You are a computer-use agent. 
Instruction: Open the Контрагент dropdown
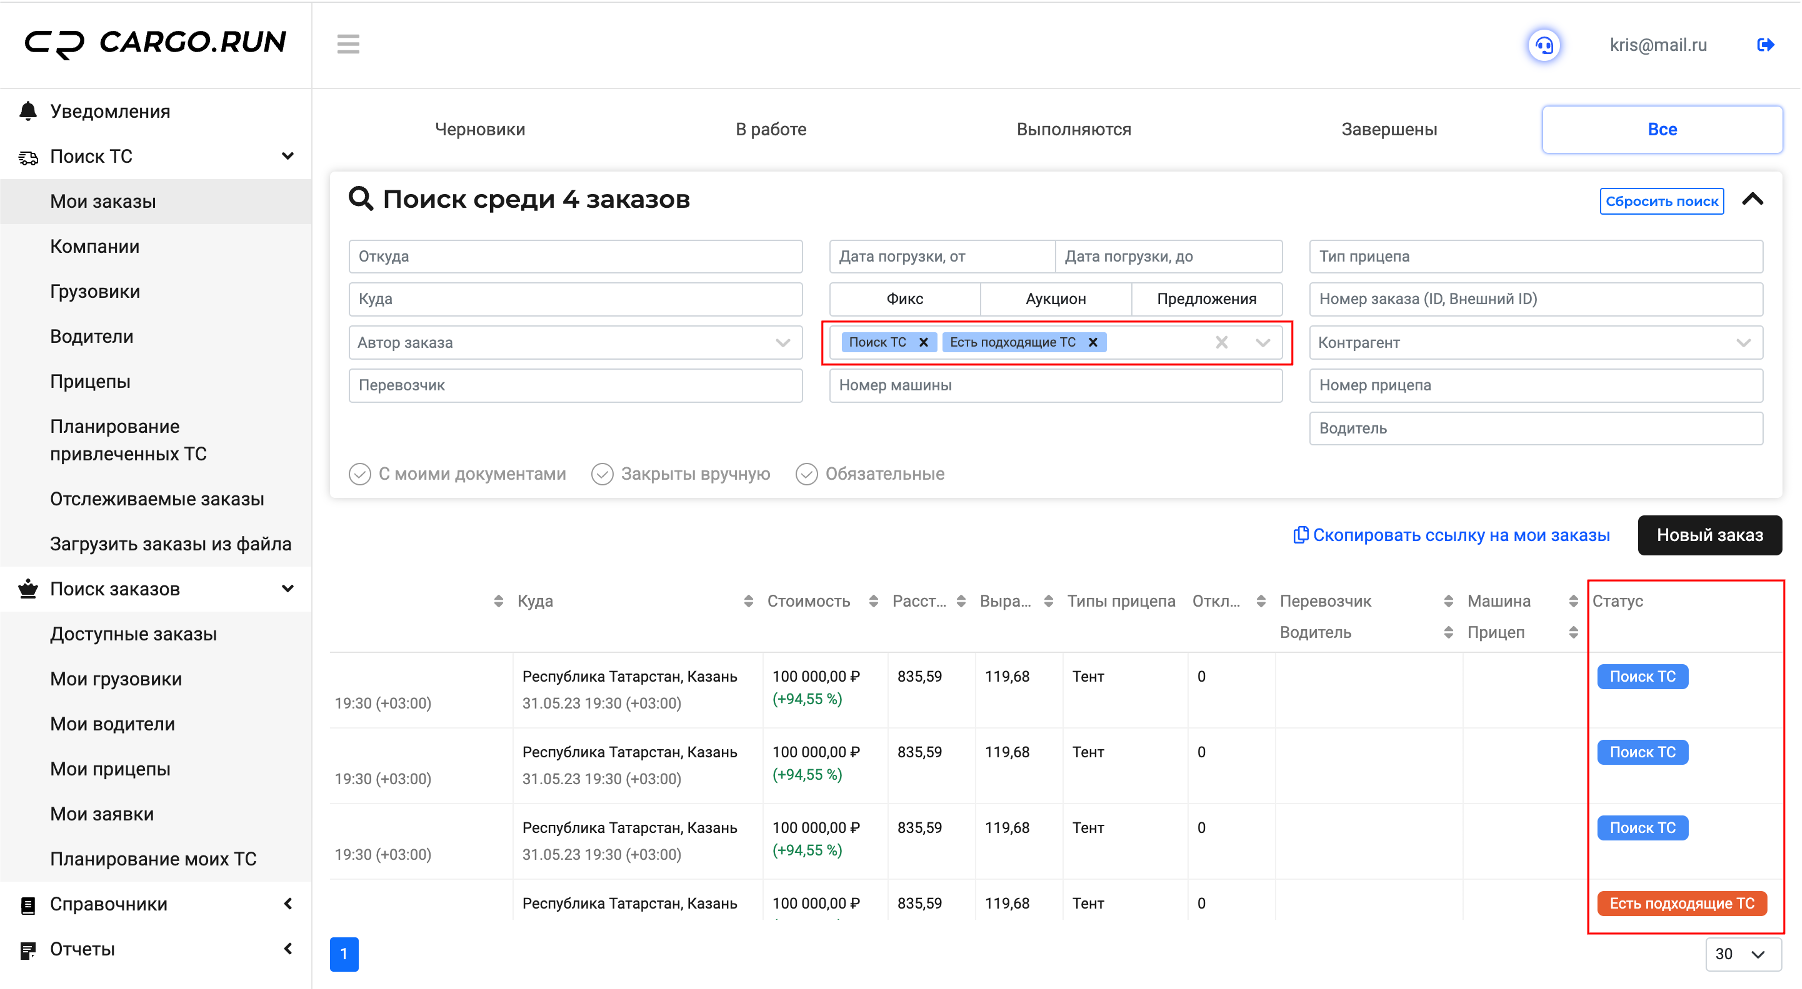tap(1743, 343)
